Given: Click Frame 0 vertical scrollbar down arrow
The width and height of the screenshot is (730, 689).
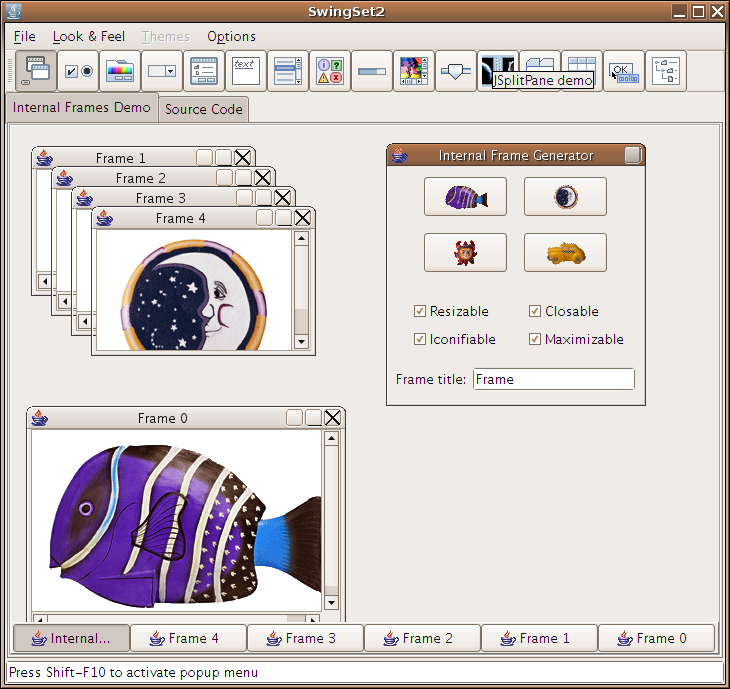Looking at the screenshot, I should tap(331, 602).
